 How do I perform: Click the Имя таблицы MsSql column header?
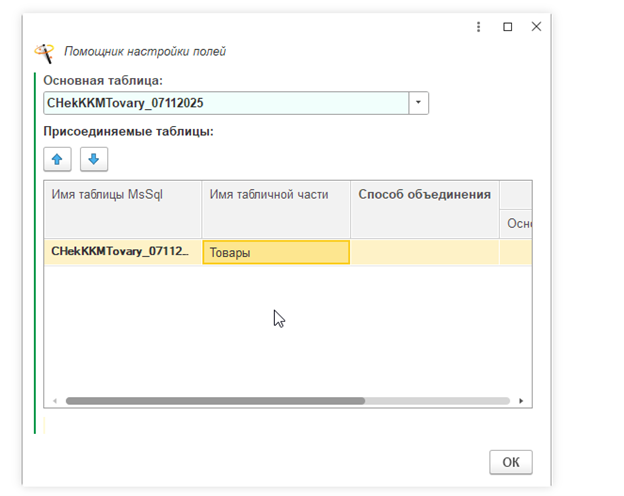pyautogui.click(x=123, y=195)
